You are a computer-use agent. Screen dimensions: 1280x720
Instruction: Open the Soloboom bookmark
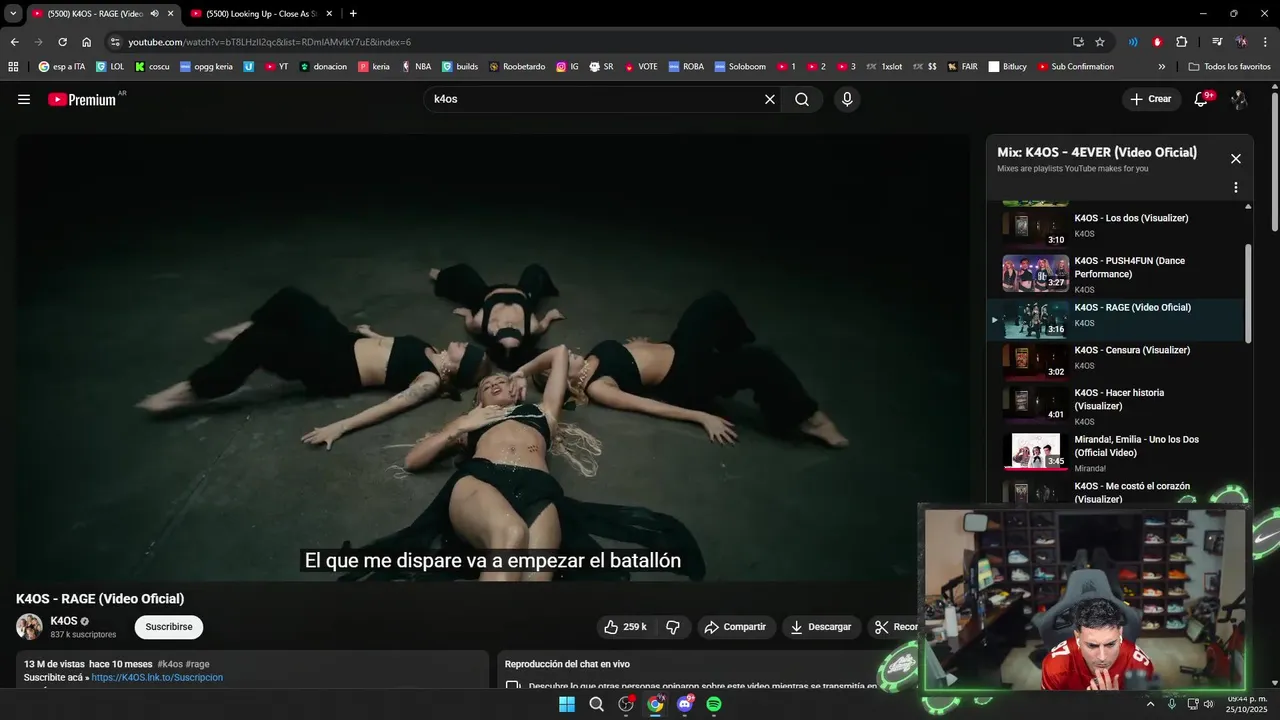[x=740, y=67]
